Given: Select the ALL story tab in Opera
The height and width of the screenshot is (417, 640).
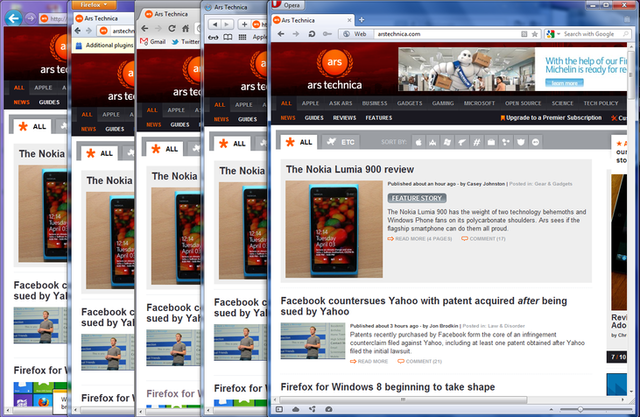Looking at the screenshot, I should click(x=299, y=142).
